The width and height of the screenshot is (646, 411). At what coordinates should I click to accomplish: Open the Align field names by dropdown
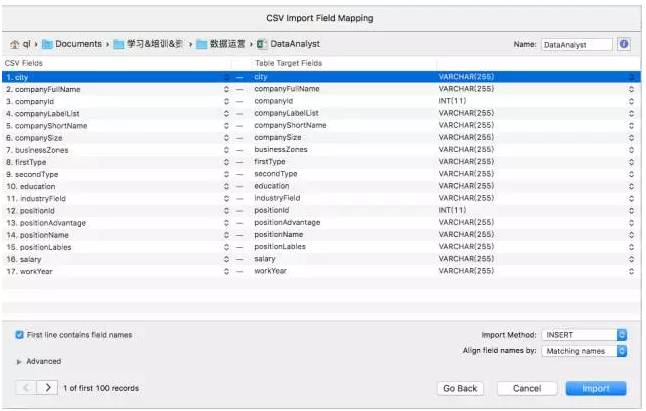point(584,351)
